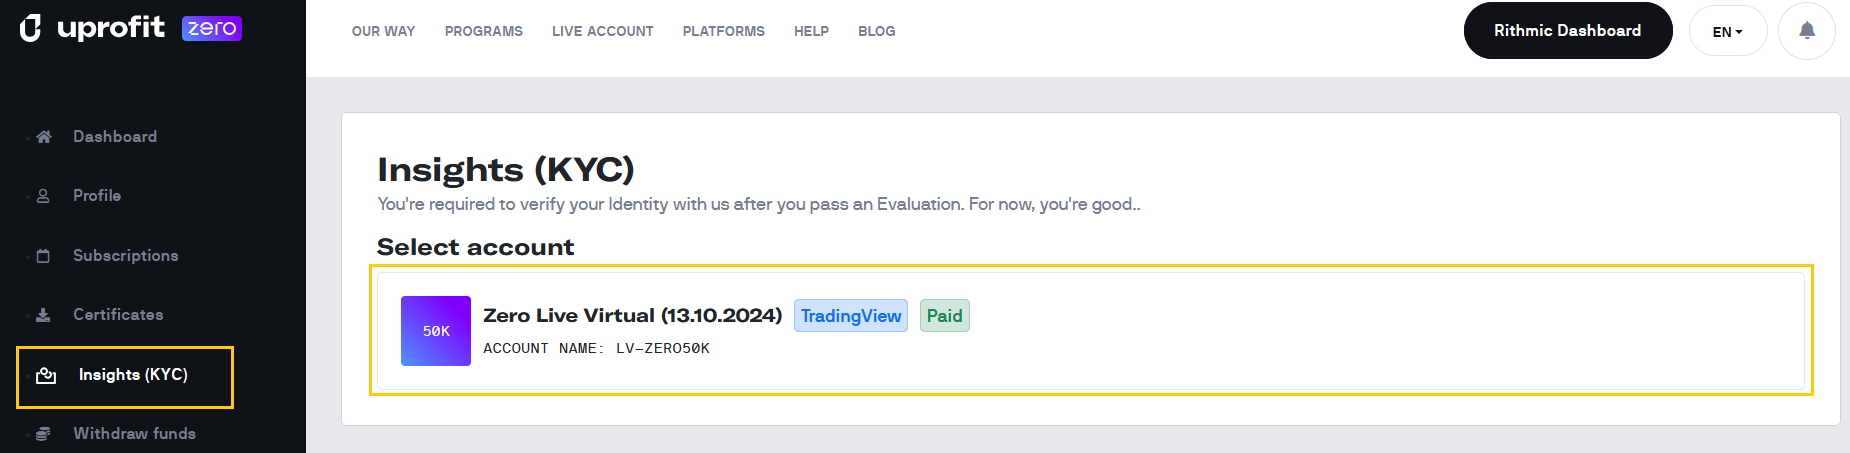Visit the BLOG link
This screenshot has width=1850, height=453.
pos(877,31)
